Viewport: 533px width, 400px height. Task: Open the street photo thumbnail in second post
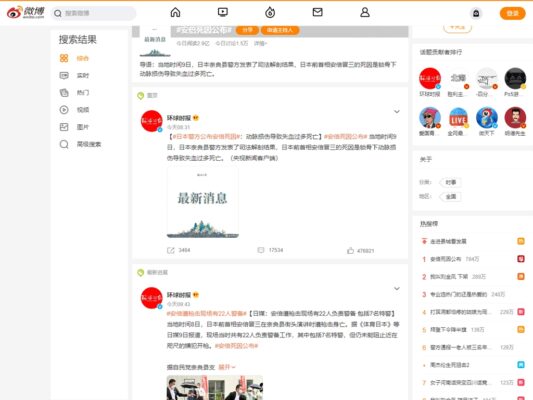point(215,387)
